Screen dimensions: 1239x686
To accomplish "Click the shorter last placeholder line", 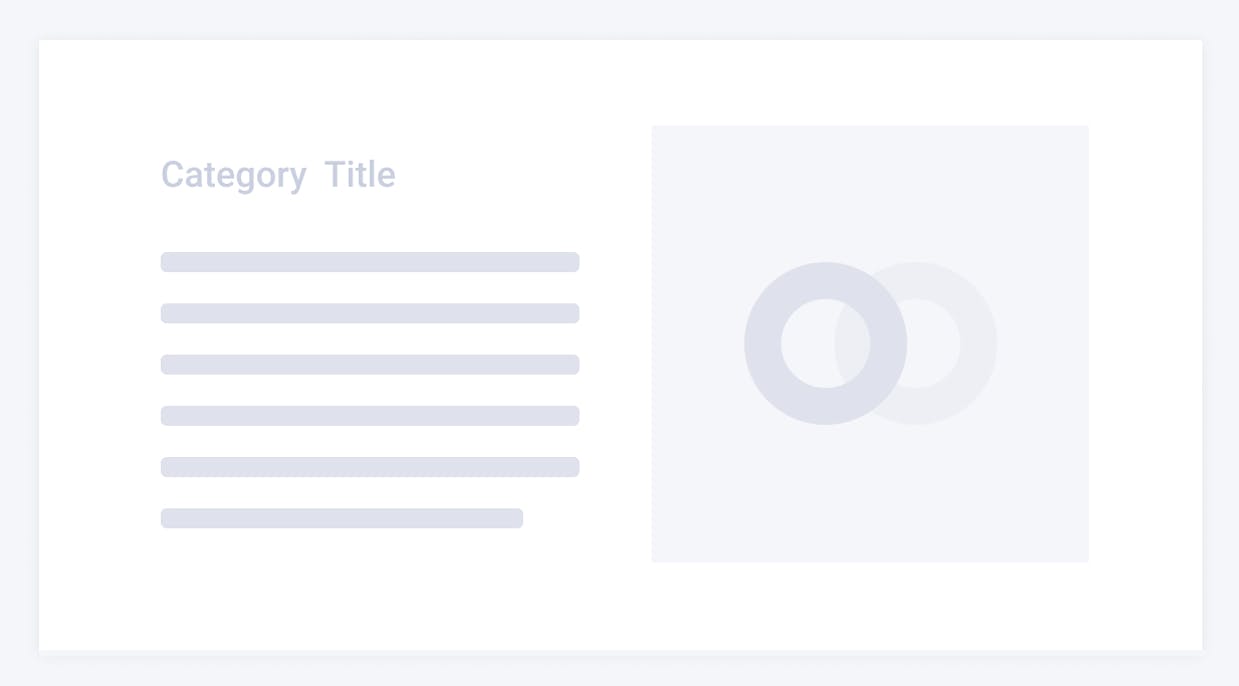I will pyautogui.click(x=342, y=518).
